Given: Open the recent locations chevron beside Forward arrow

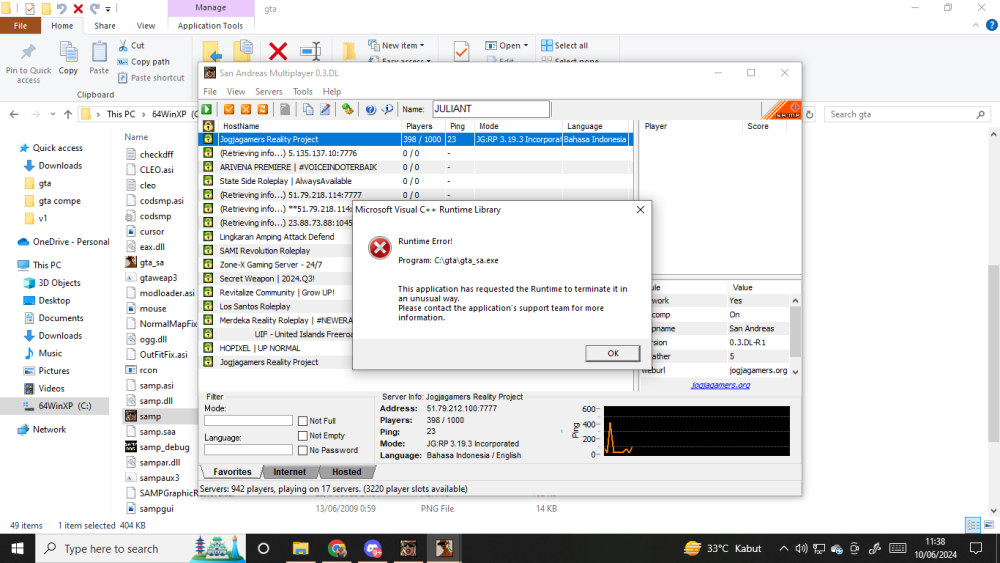Looking at the screenshot, I should [52, 114].
